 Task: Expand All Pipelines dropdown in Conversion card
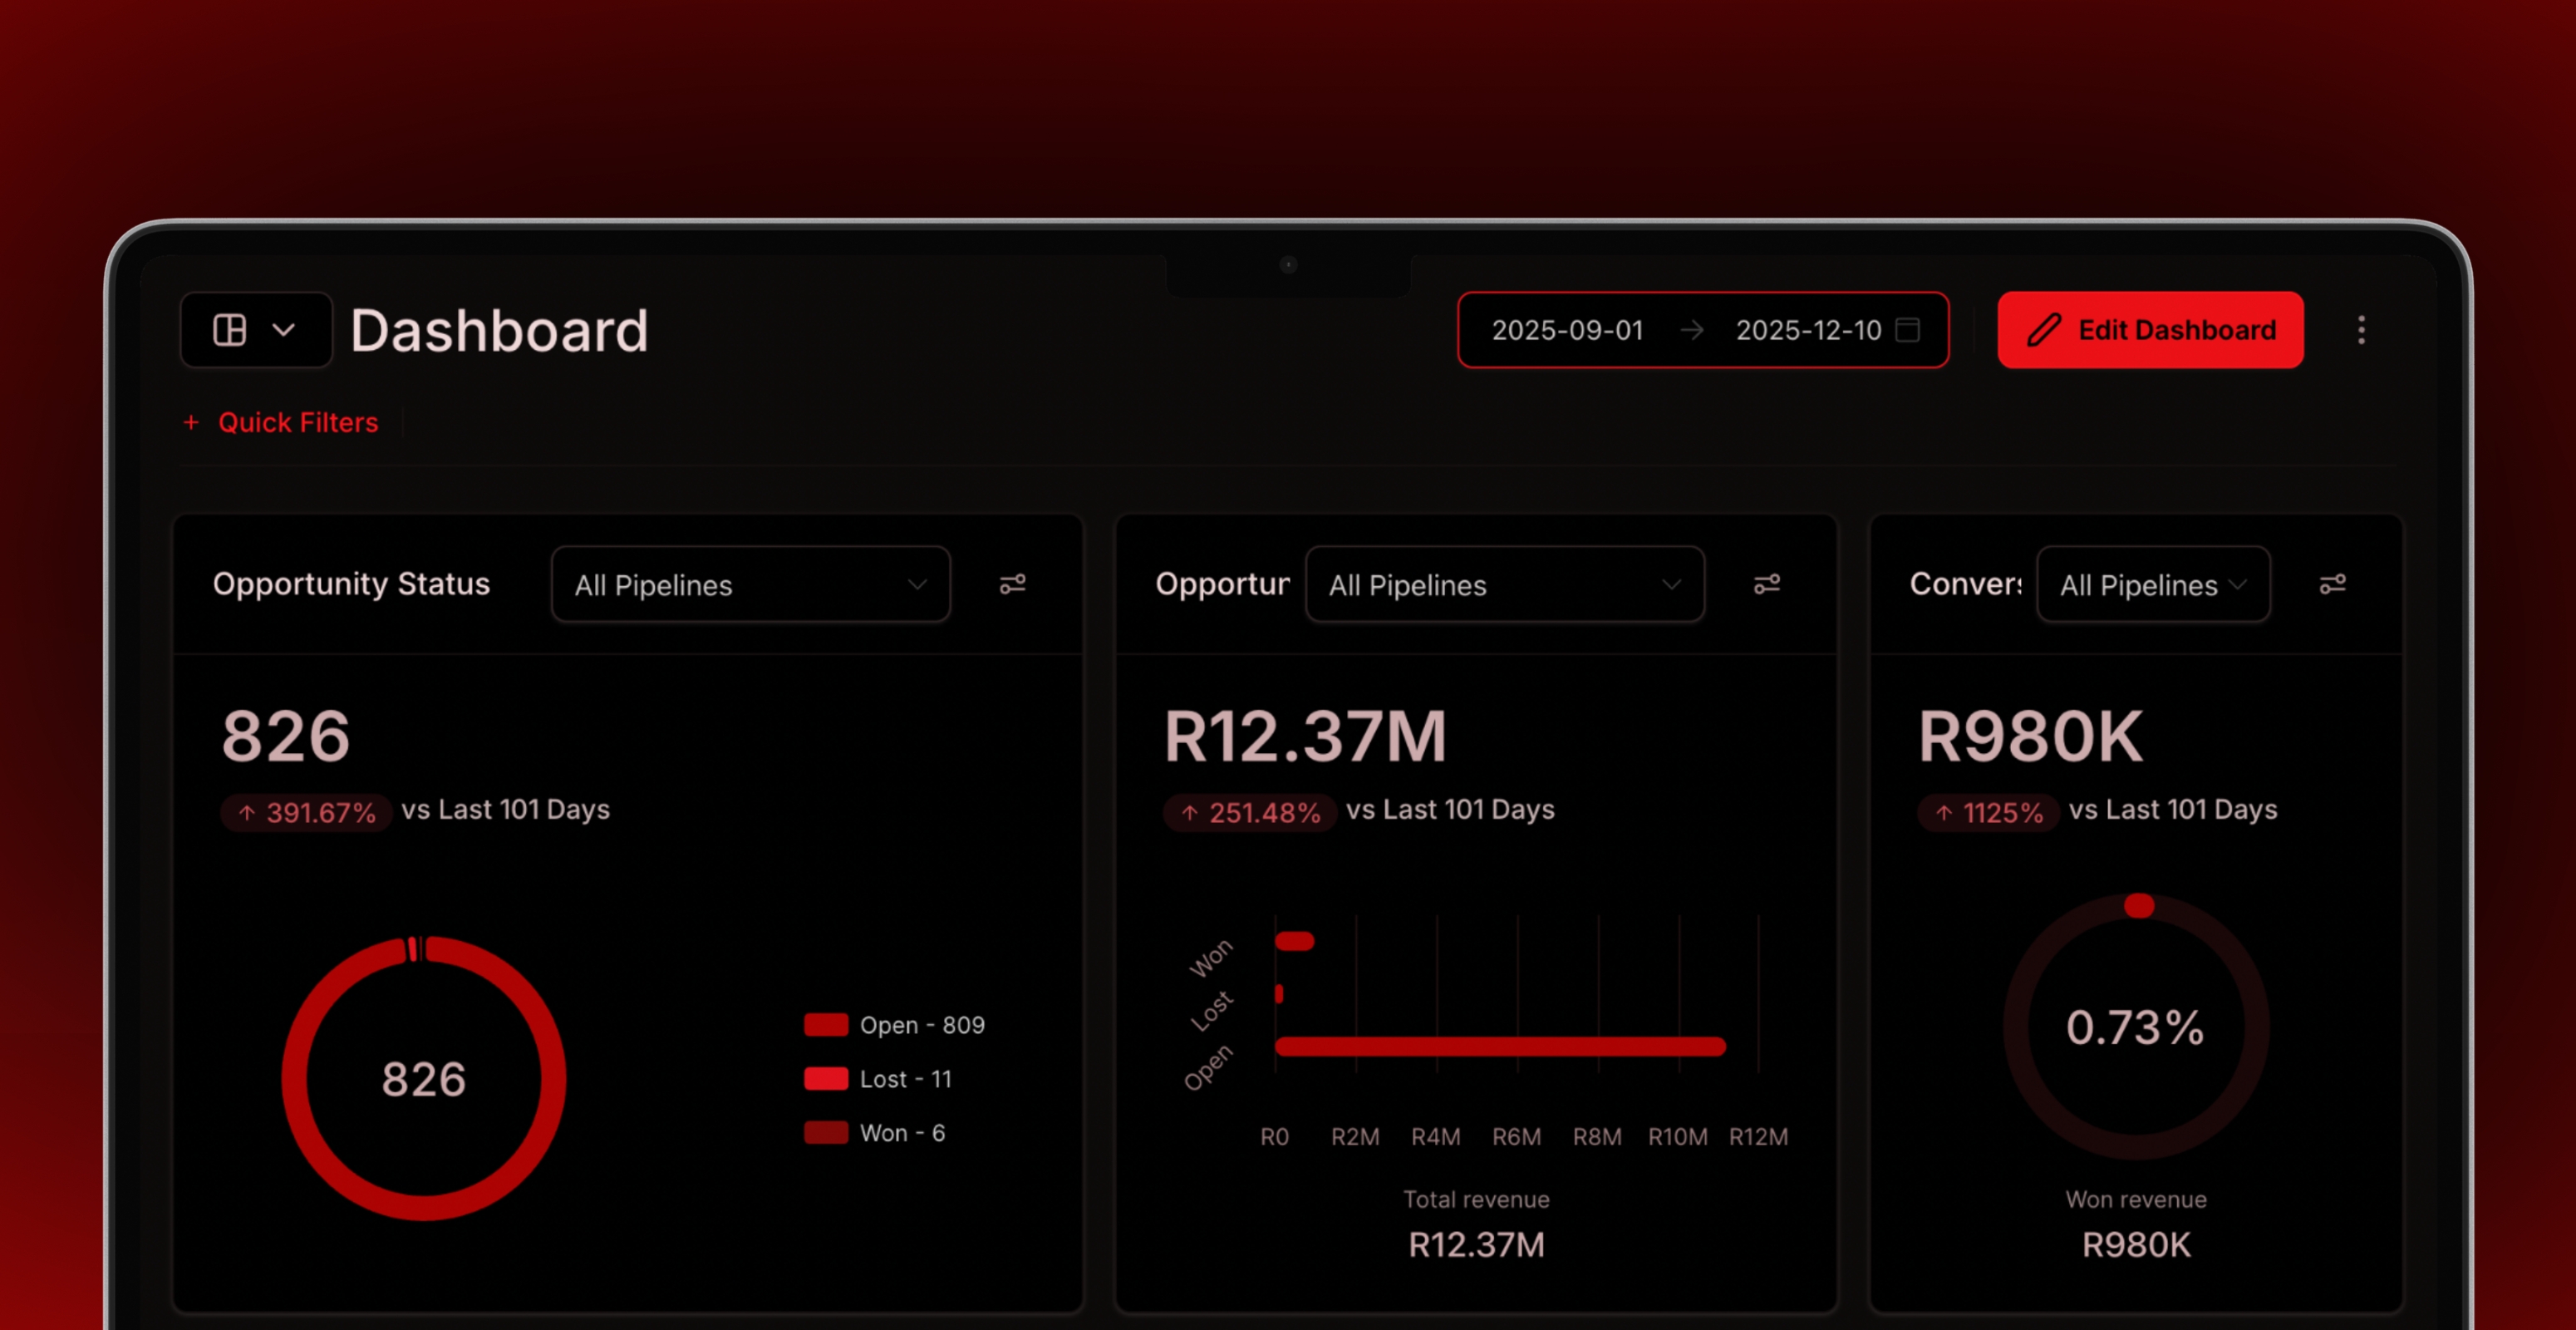click(x=2153, y=585)
